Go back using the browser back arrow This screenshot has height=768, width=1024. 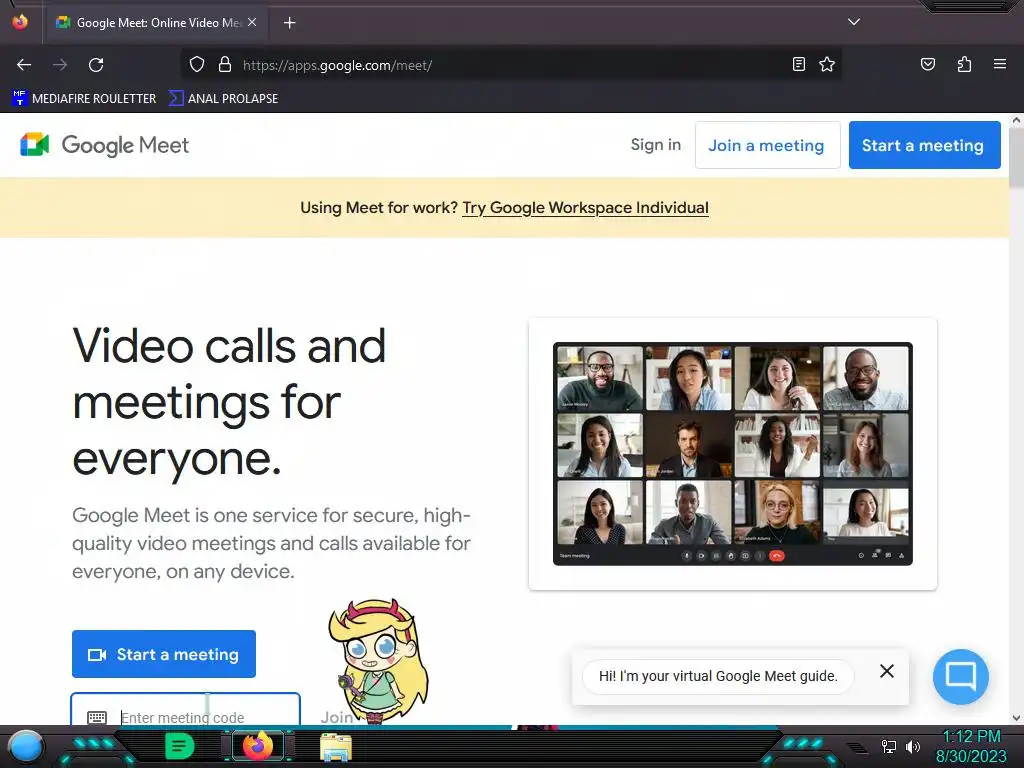pyautogui.click(x=24, y=65)
